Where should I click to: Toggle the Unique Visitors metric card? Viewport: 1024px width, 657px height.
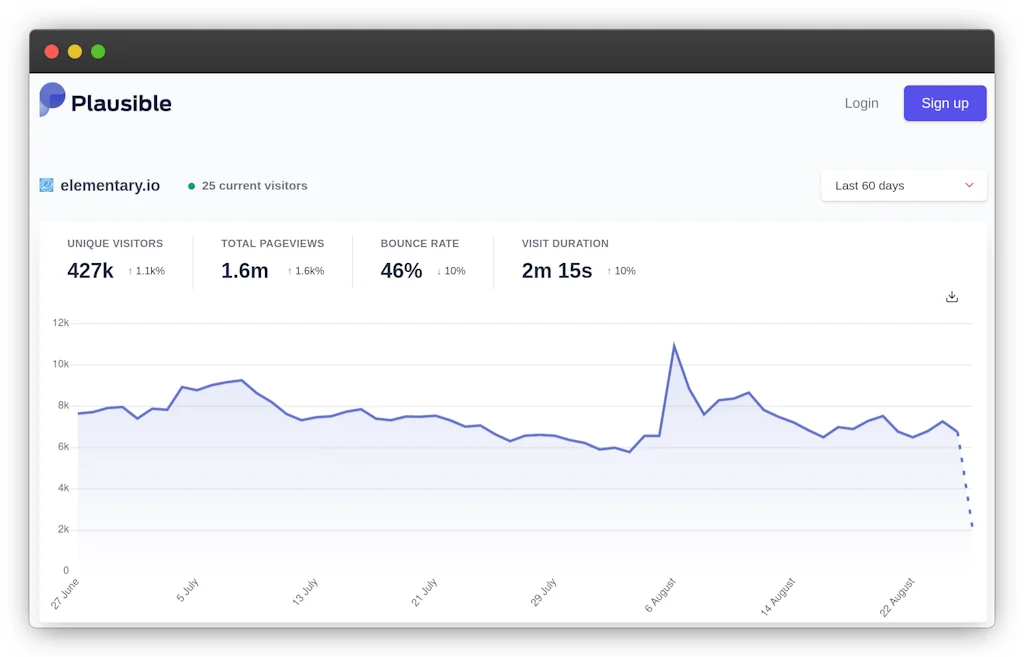116,258
